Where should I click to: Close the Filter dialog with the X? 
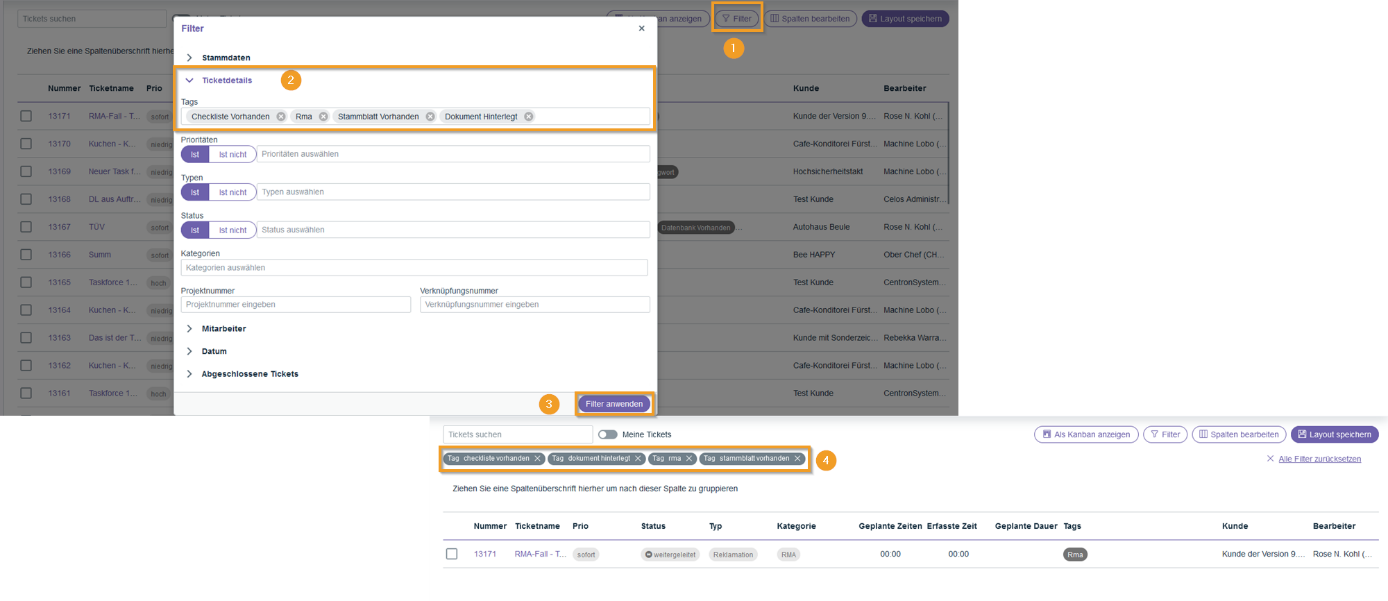pos(641,29)
